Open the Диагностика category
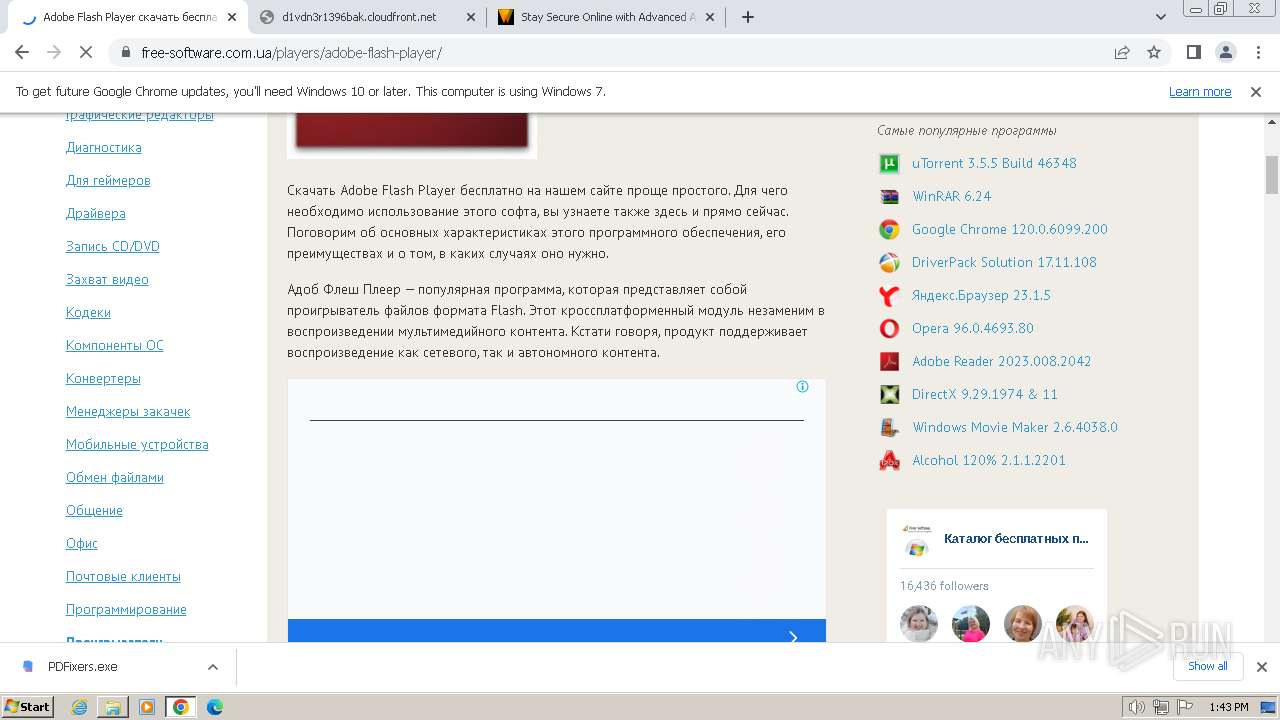The image size is (1280, 720). click(104, 148)
